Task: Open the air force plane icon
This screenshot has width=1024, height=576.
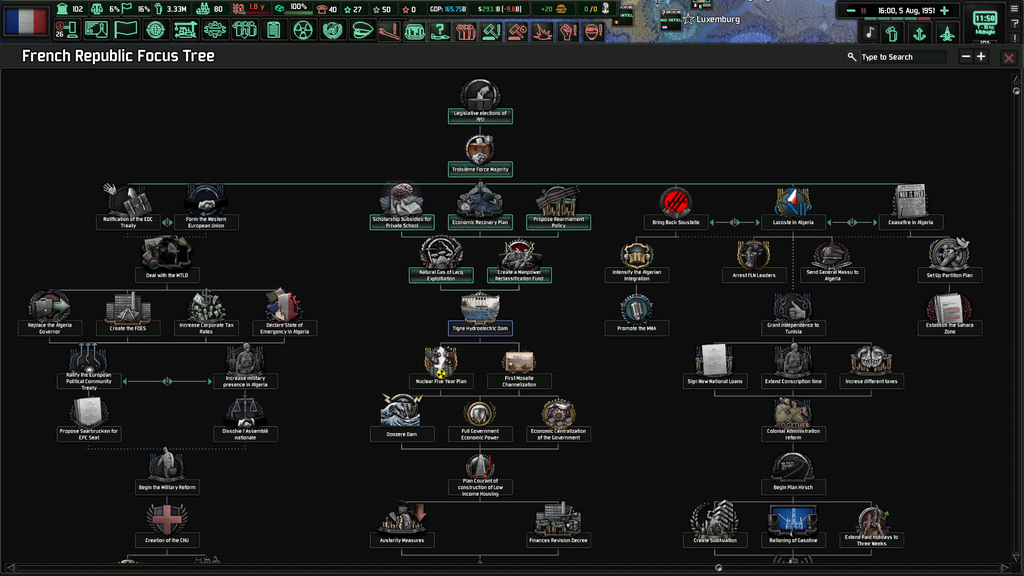Action: [947, 33]
